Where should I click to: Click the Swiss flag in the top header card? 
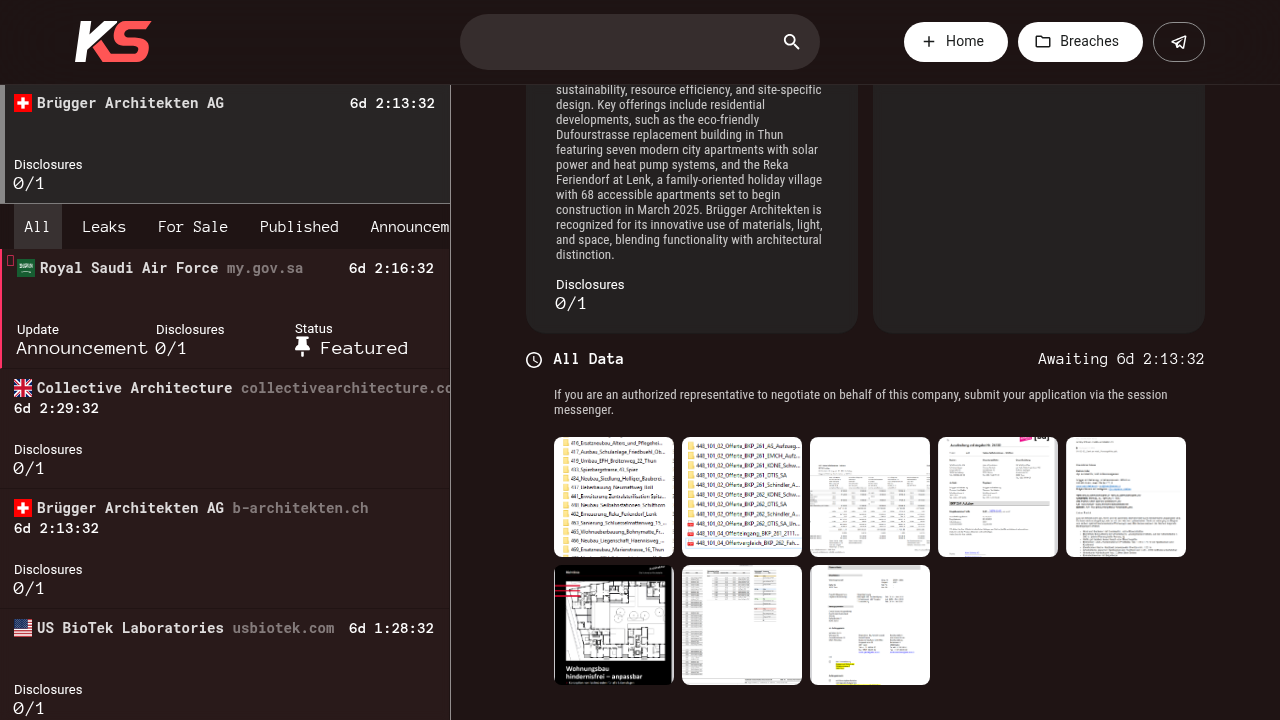pos(23,103)
